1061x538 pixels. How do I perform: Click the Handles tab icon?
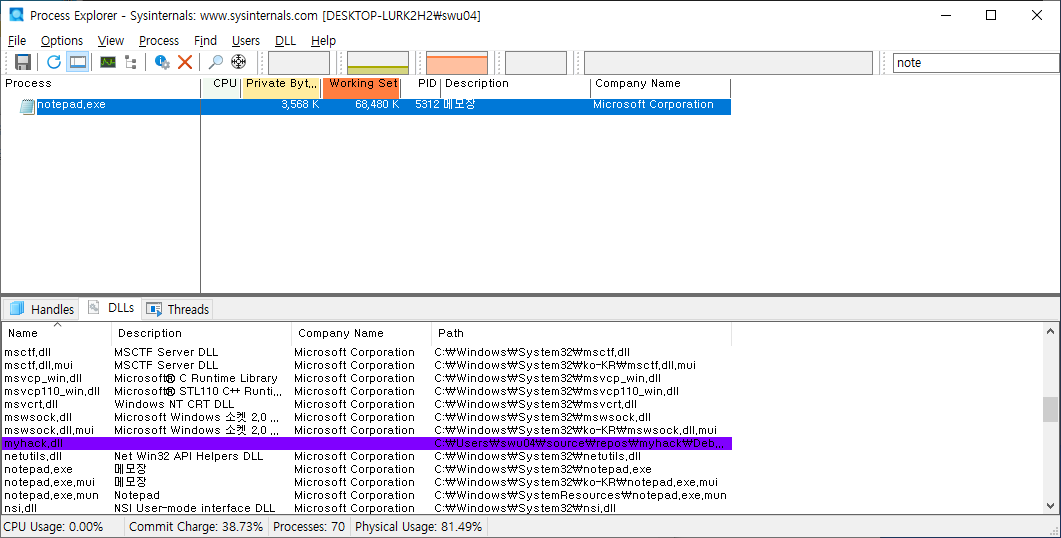(x=17, y=309)
